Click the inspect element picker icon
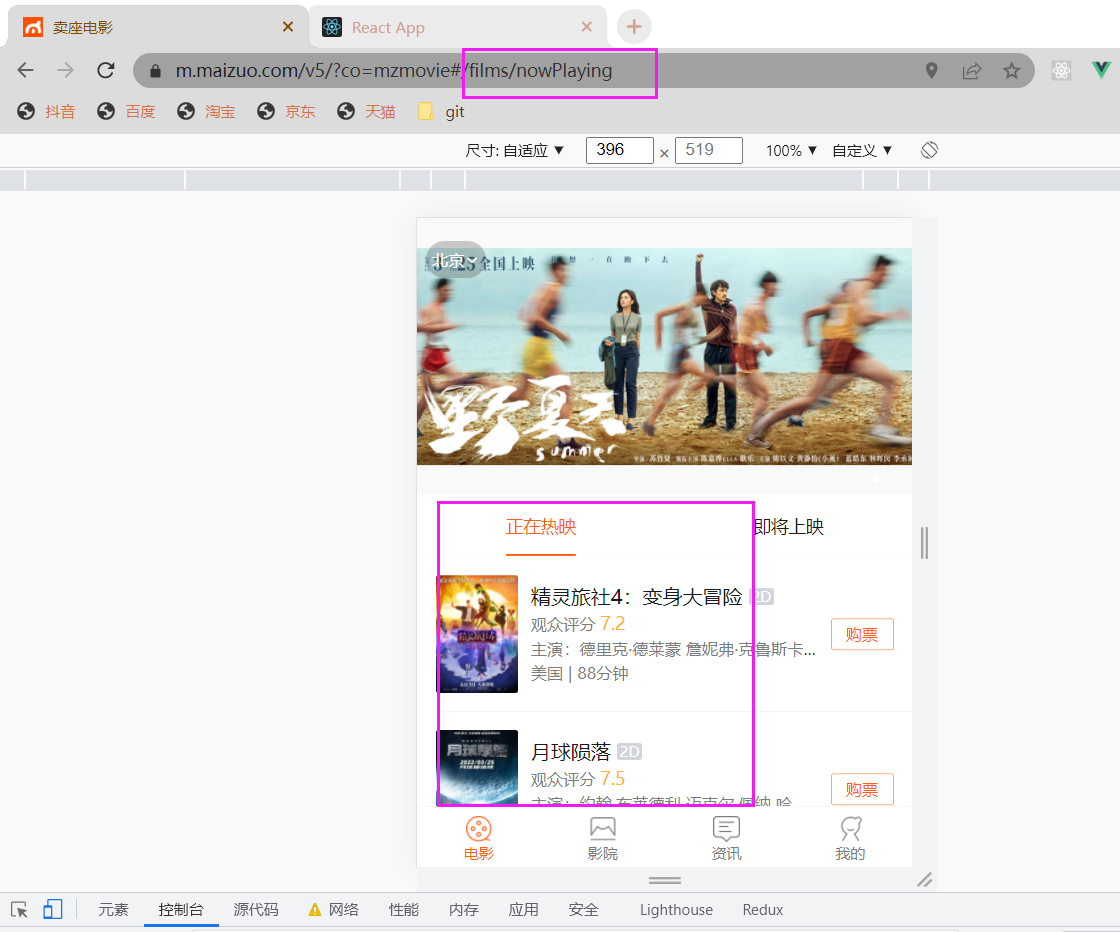Screen dimensions: 1120x932 click(19, 910)
